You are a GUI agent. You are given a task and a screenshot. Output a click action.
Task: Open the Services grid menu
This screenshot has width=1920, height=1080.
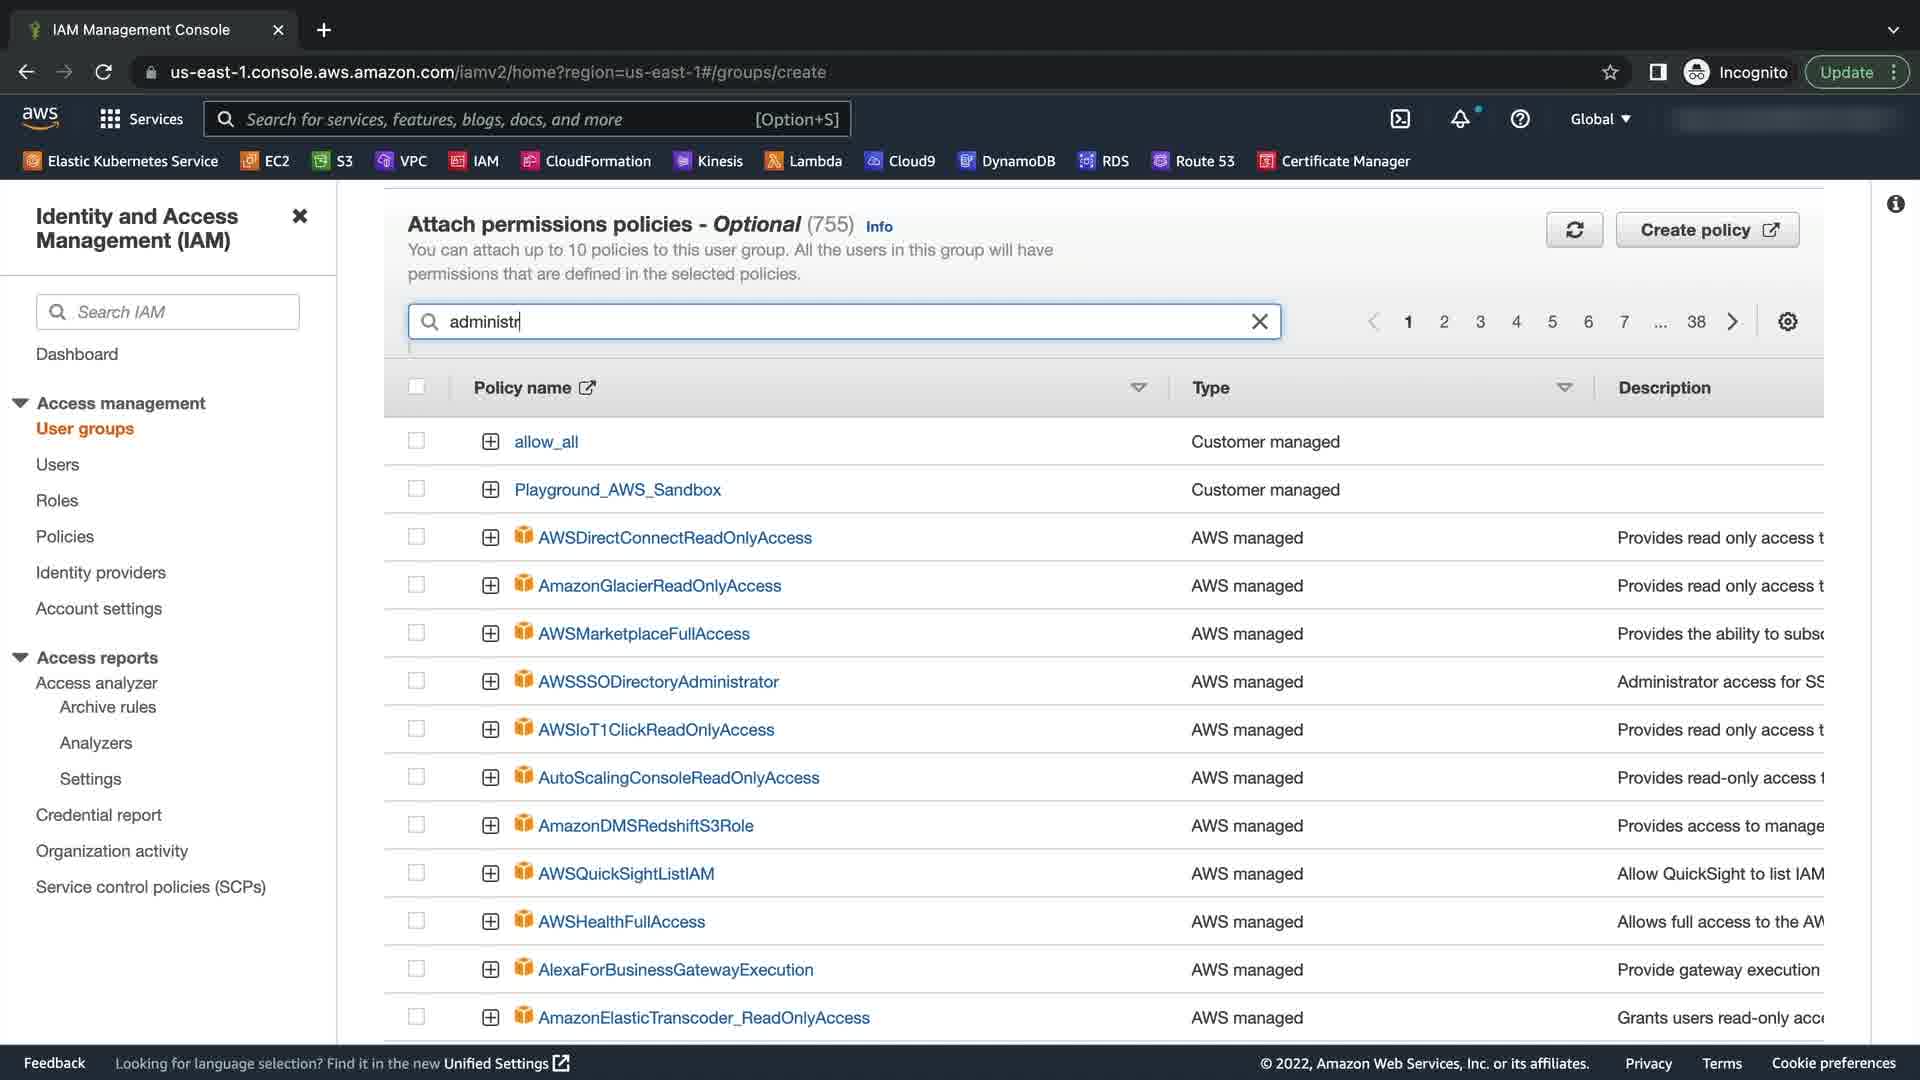[141, 119]
